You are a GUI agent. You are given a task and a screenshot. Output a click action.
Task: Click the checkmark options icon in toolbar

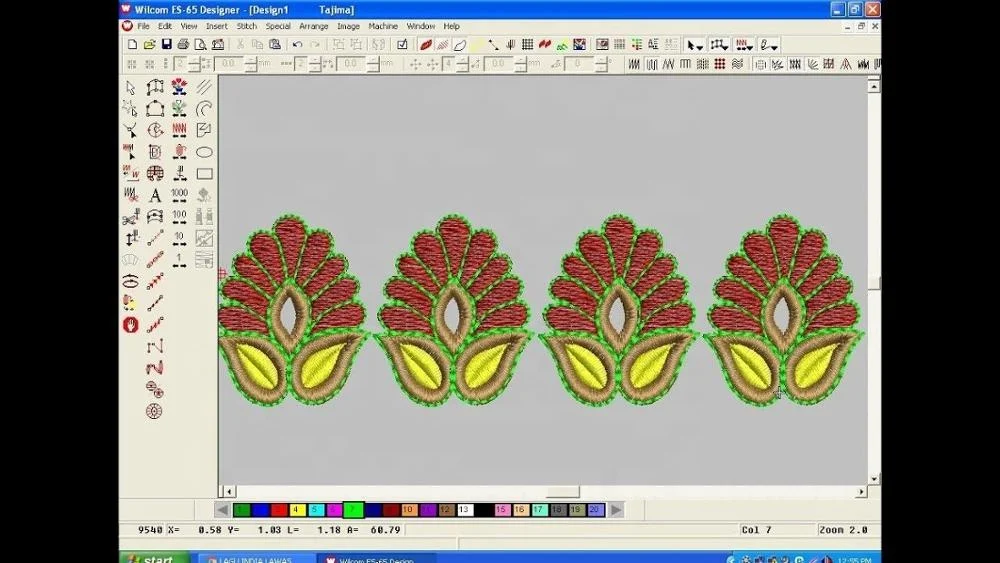pyautogui.click(x=402, y=45)
